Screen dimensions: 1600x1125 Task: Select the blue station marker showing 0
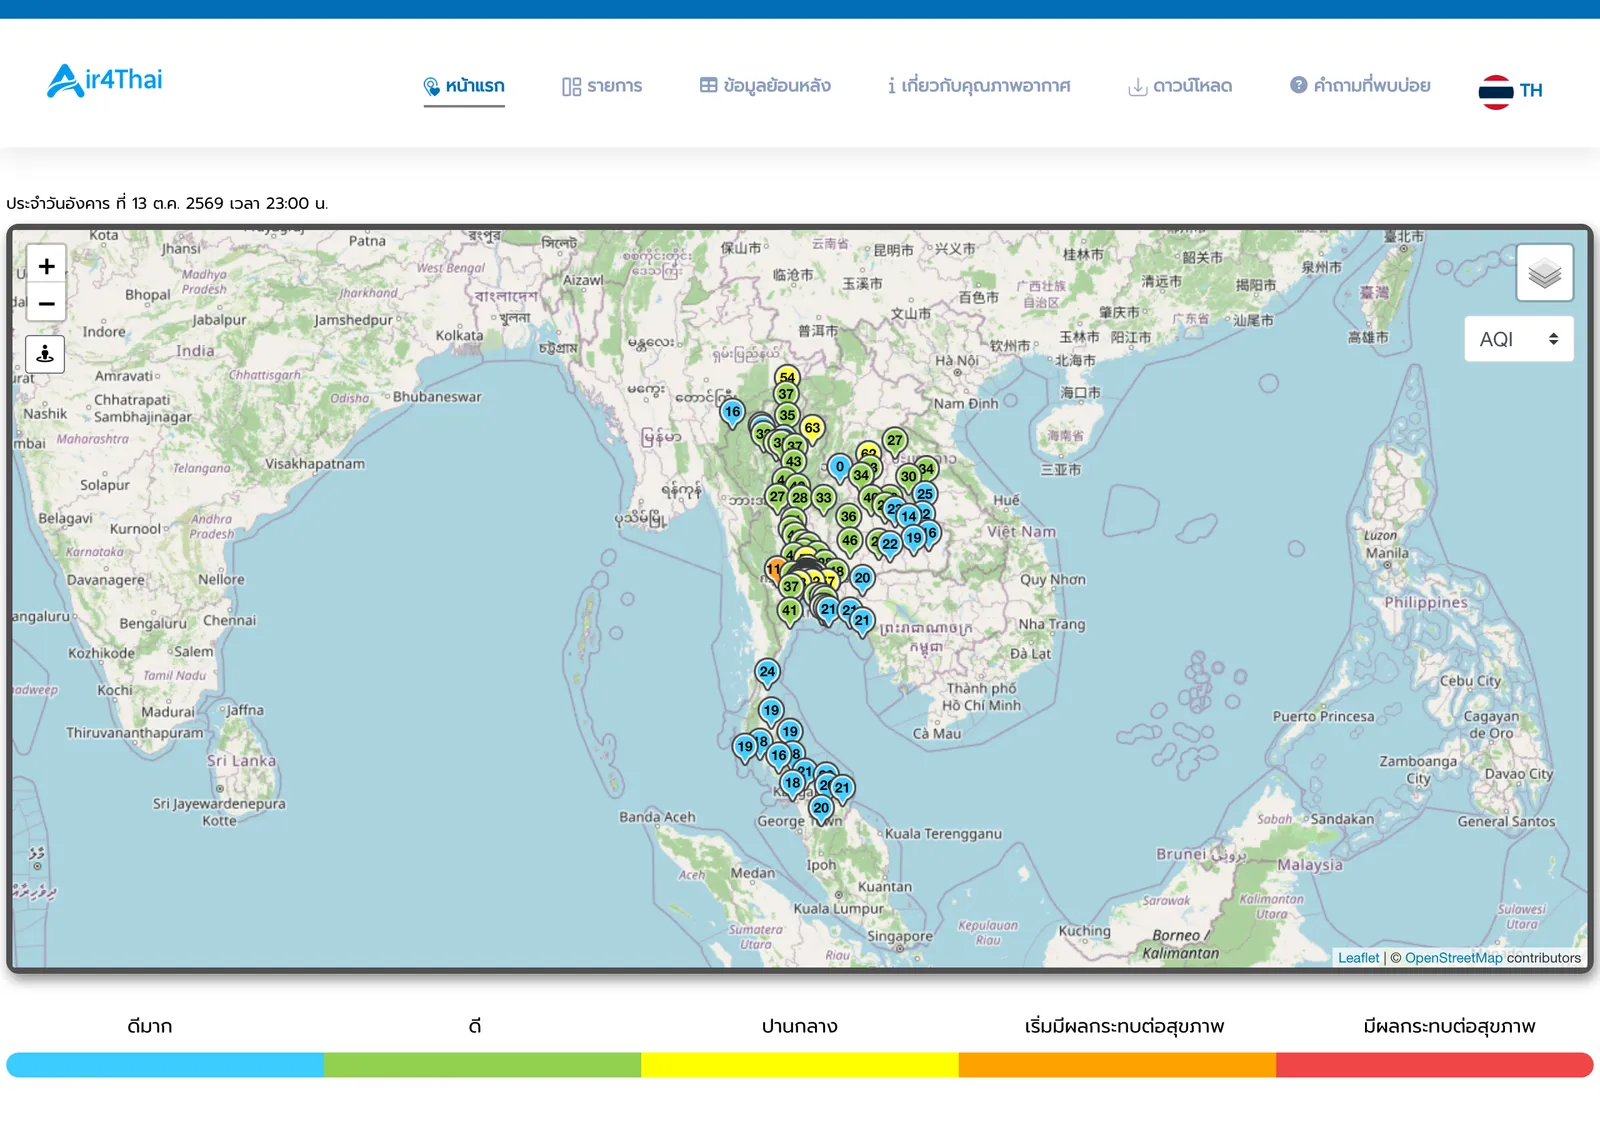click(839, 468)
